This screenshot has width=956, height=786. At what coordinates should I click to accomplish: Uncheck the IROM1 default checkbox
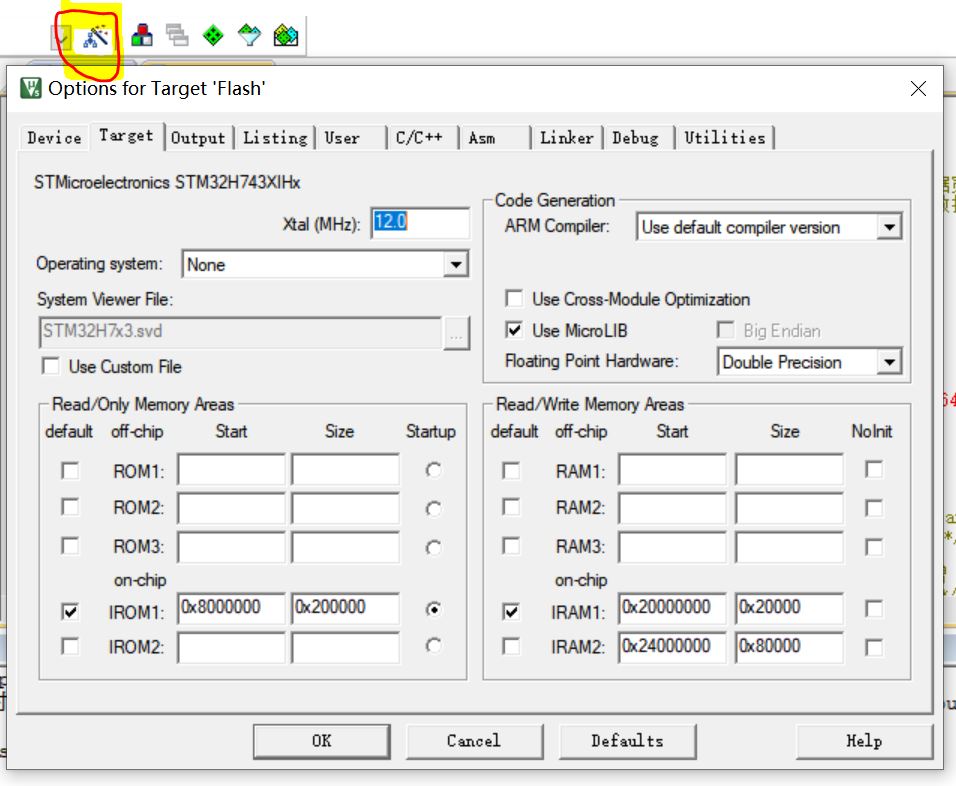70,611
